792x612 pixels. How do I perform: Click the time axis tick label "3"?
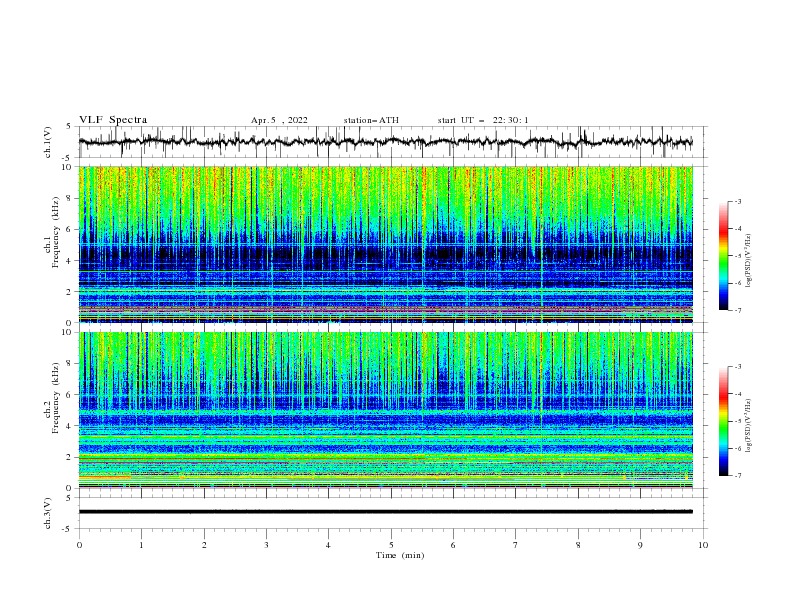(x=267, y=545)
